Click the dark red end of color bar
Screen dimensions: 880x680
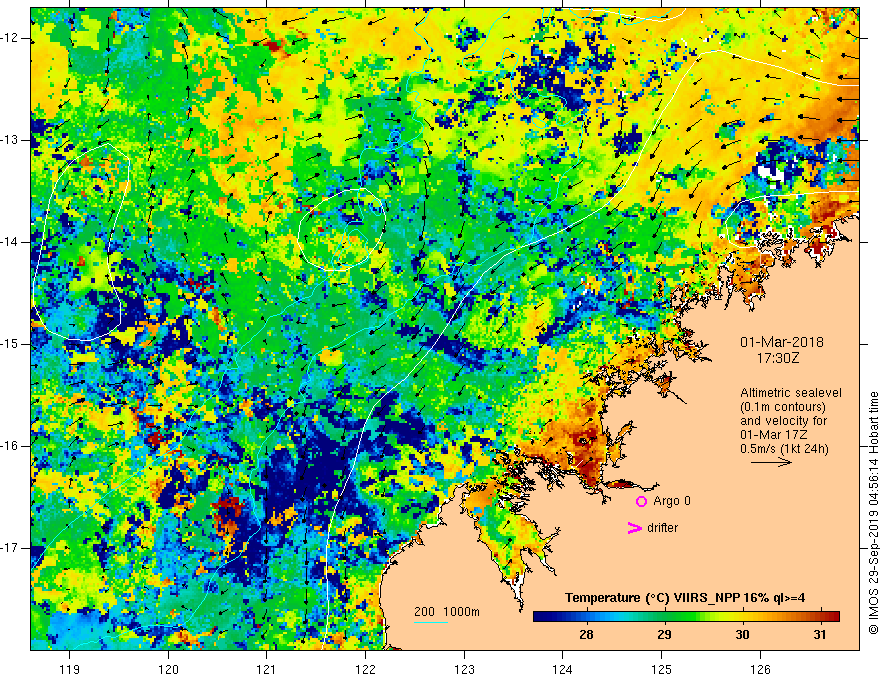[834, 617]
